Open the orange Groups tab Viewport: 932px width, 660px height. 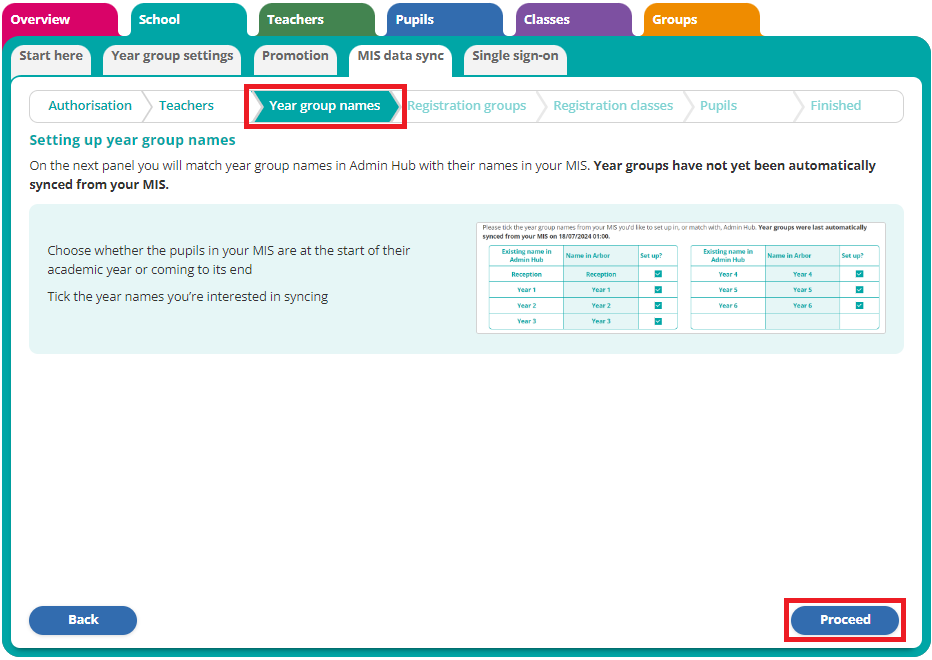[x=675, y=20]
